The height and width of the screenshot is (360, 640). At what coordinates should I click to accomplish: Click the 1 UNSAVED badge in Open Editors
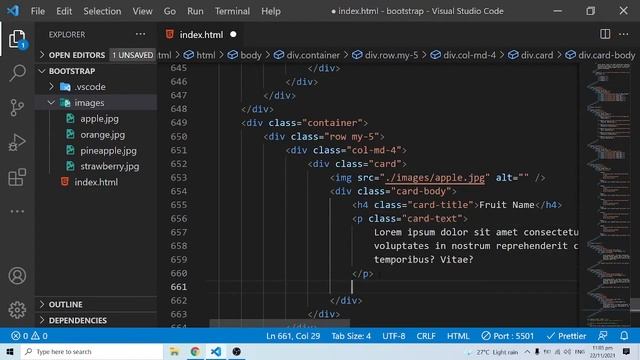(x=133, y=55)
